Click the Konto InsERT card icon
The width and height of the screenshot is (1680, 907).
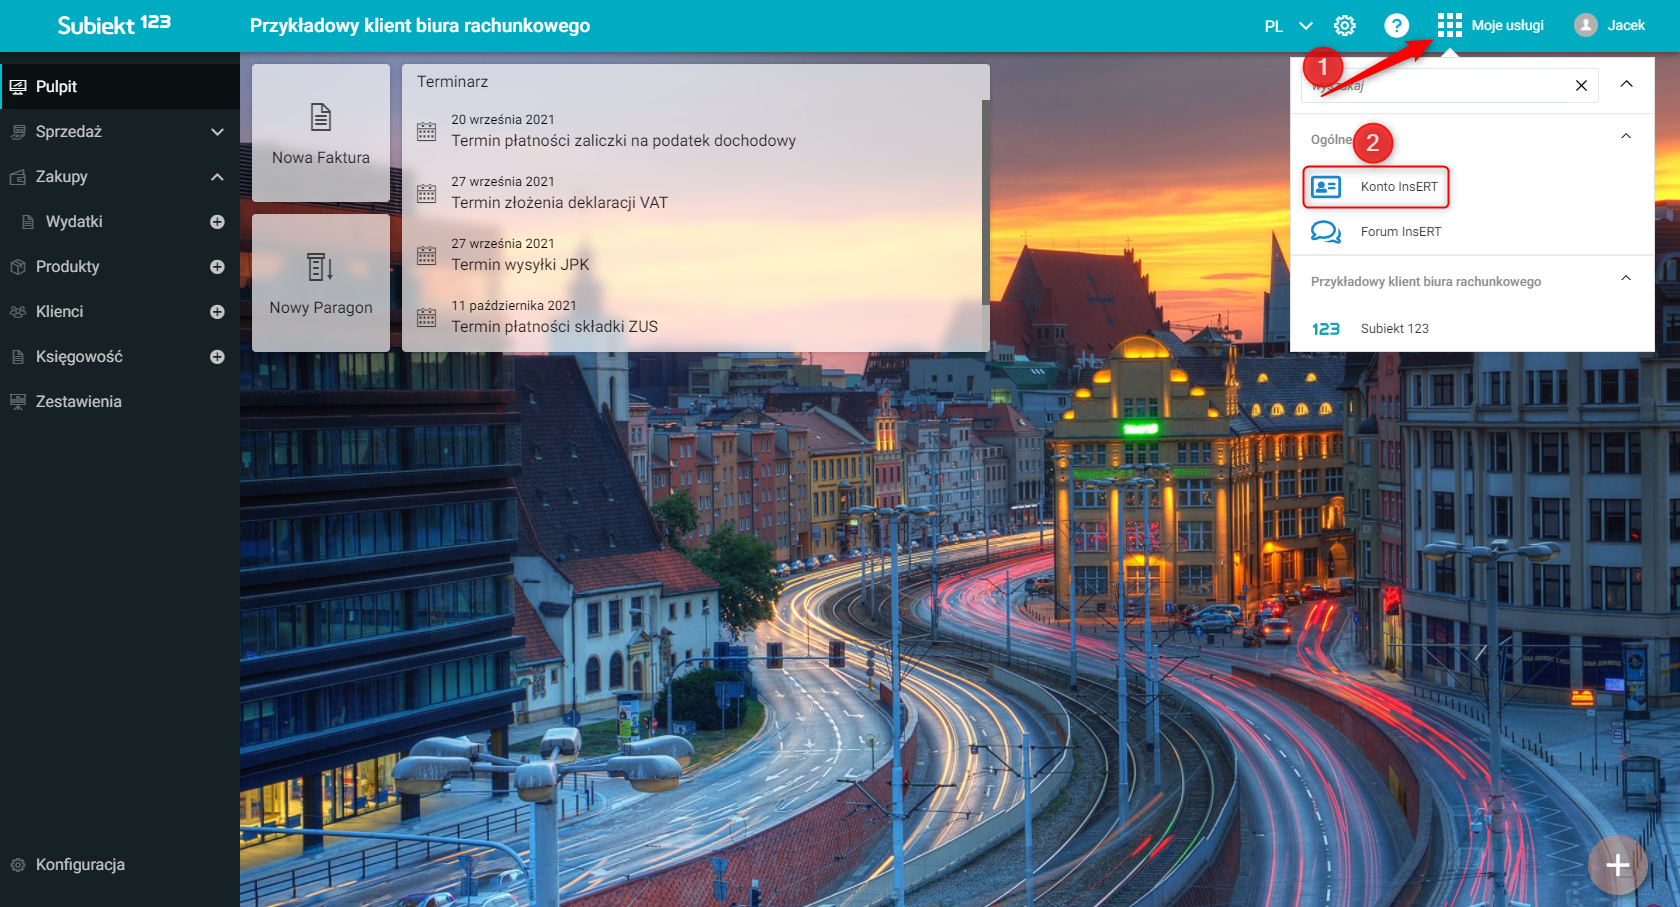pos(1326,187)
